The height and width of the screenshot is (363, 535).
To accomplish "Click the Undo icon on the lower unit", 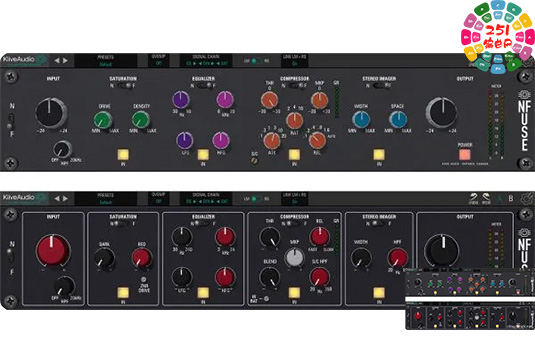I will (x=473, y=199).
